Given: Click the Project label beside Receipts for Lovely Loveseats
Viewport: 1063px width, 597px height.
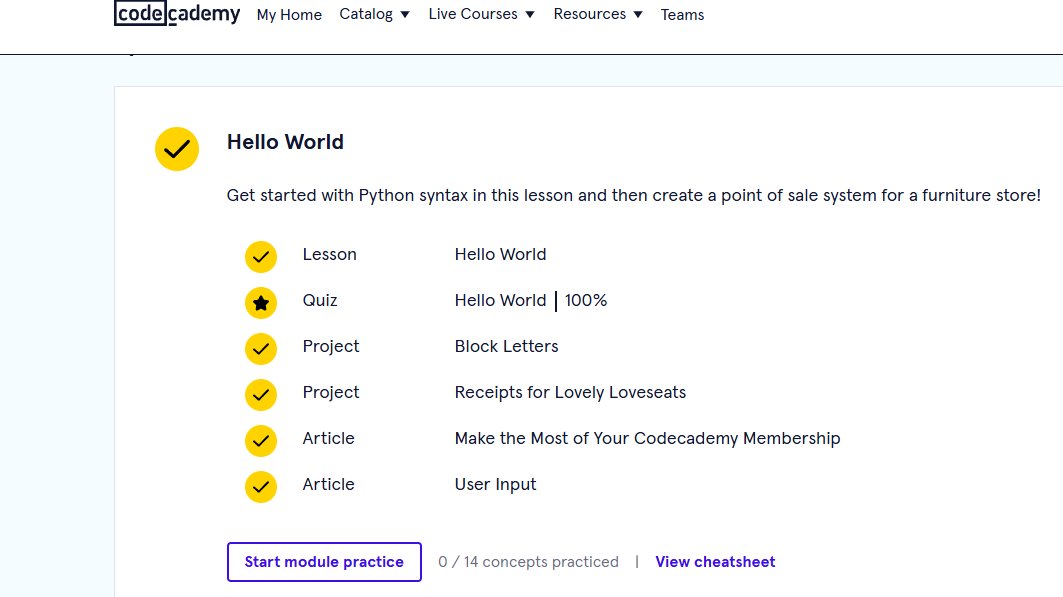Looking at the screenshot, I should point(331,392).
